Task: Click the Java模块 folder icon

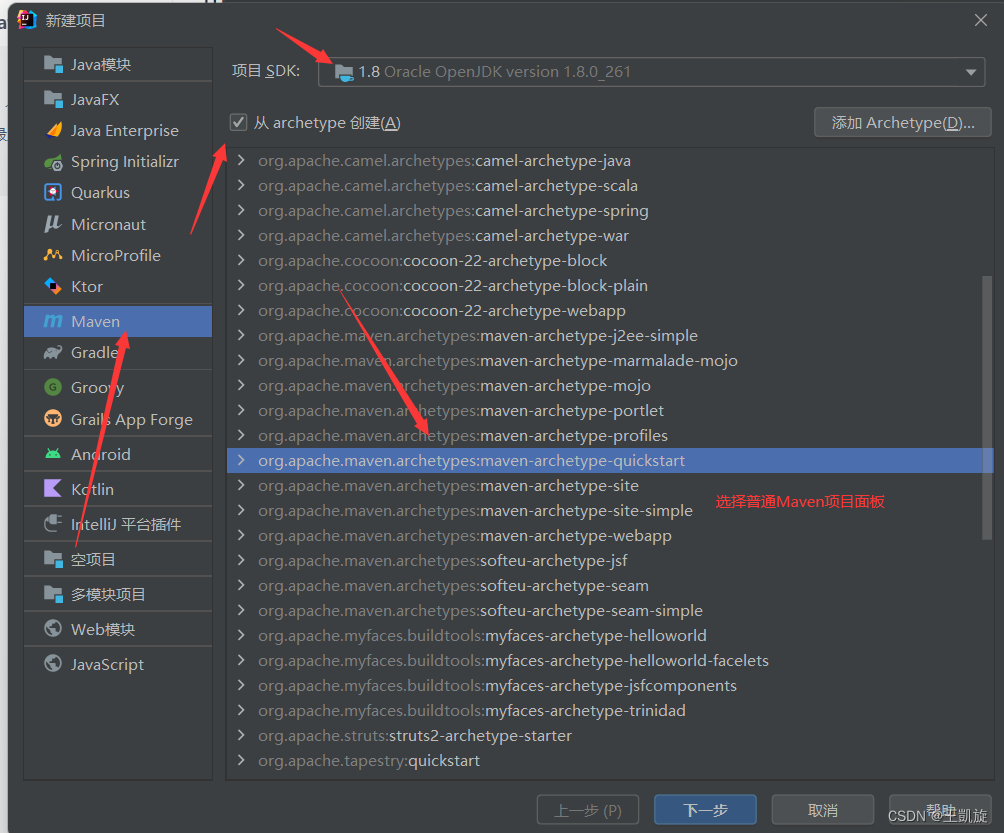Action: (x=53, y=64)
